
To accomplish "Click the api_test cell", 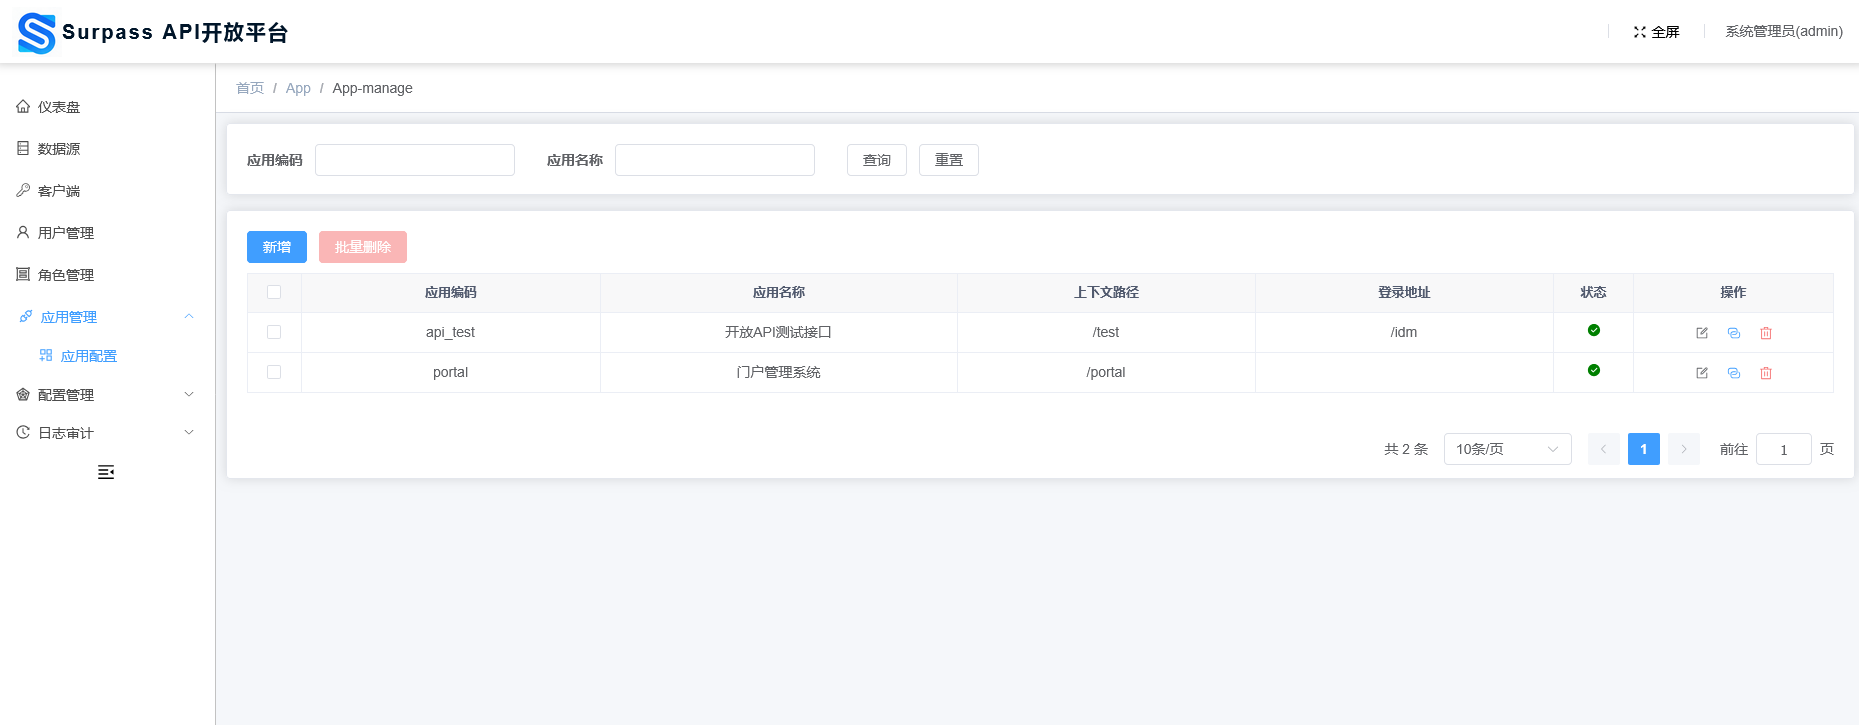I will click(451, 332).
